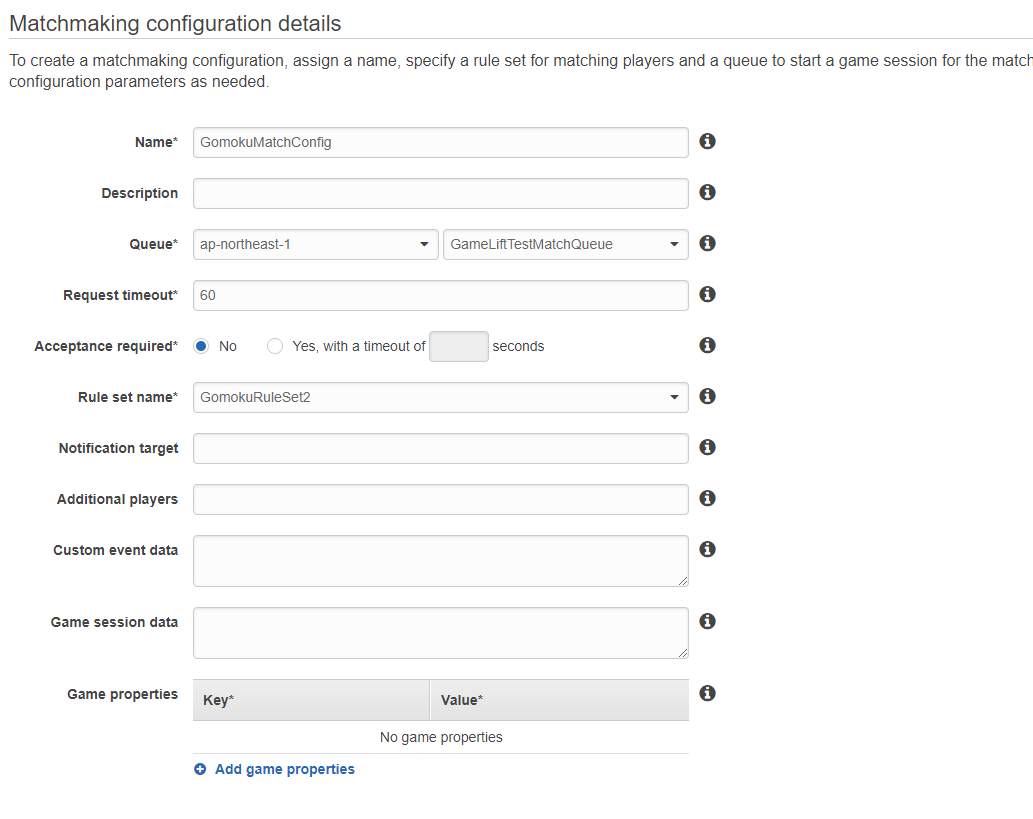
Task: Click the Key column header in properties table
Action: click(311, 700)
